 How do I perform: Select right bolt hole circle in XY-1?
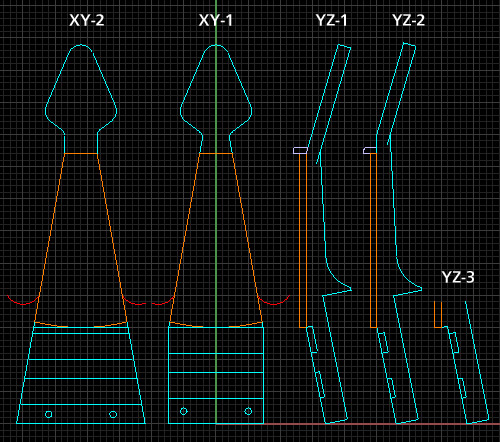click(x=248, y=411)
